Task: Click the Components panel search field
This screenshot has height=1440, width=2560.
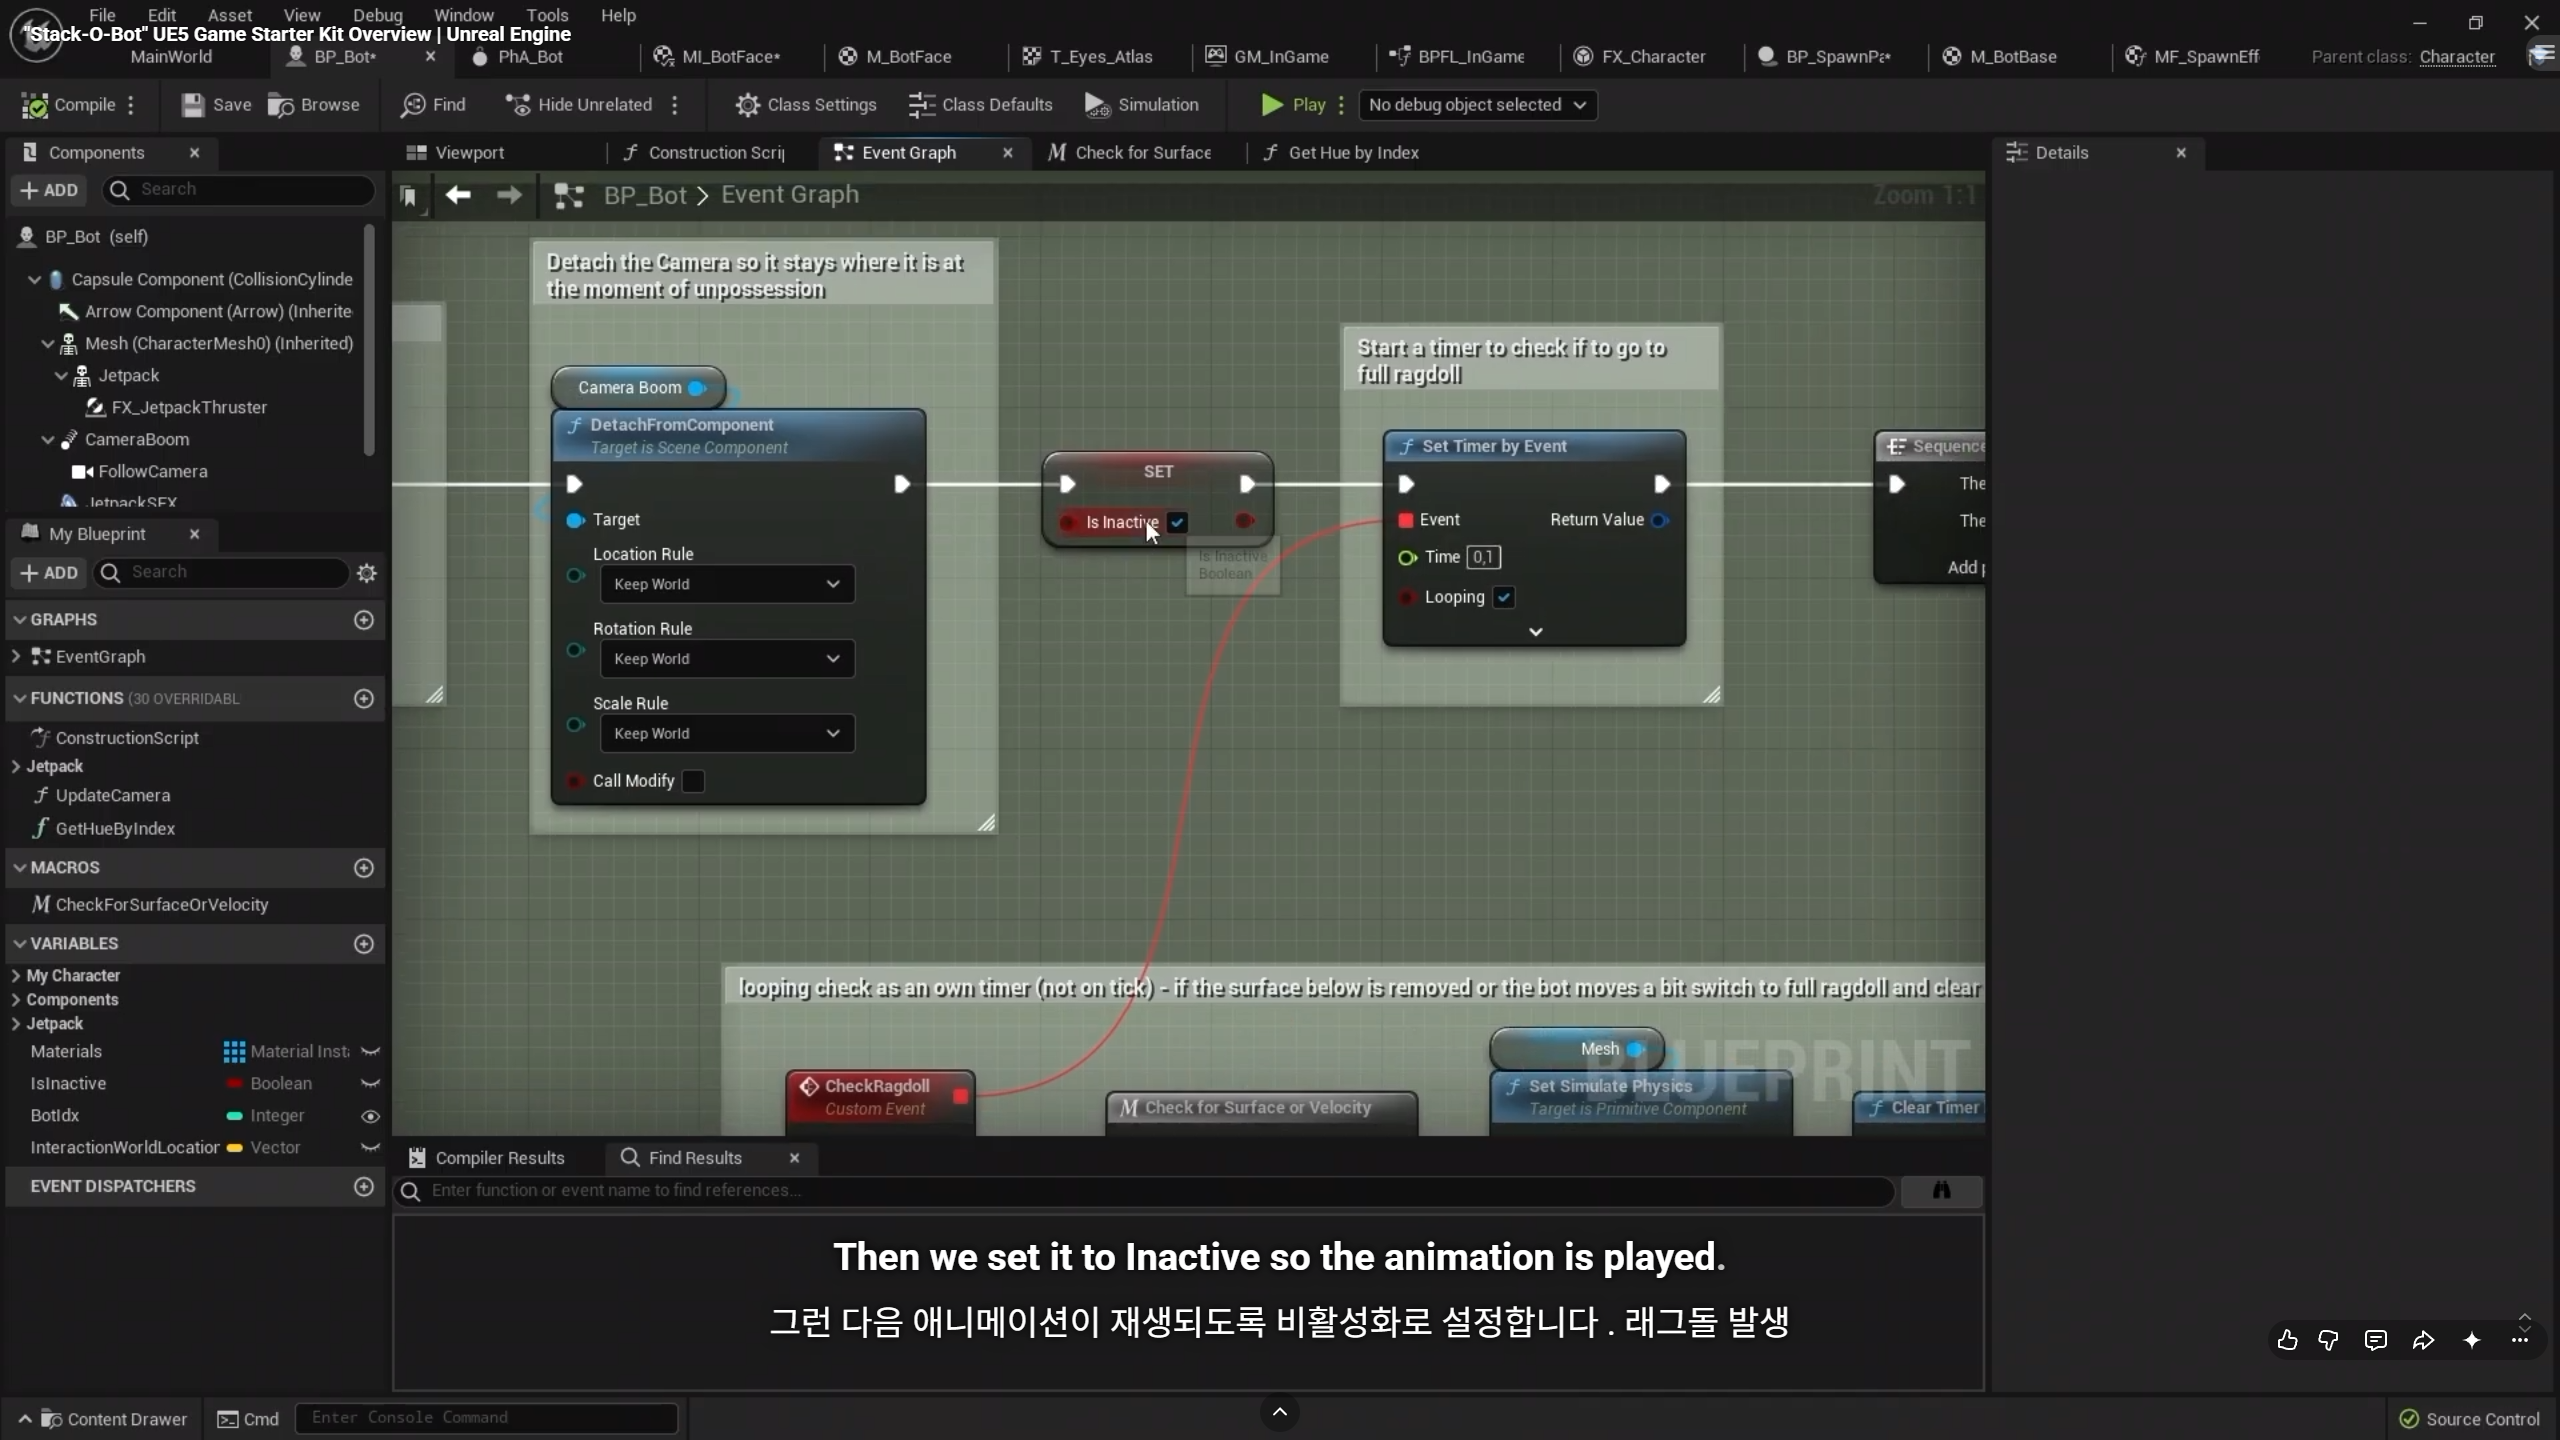Action: coord(240,190)
